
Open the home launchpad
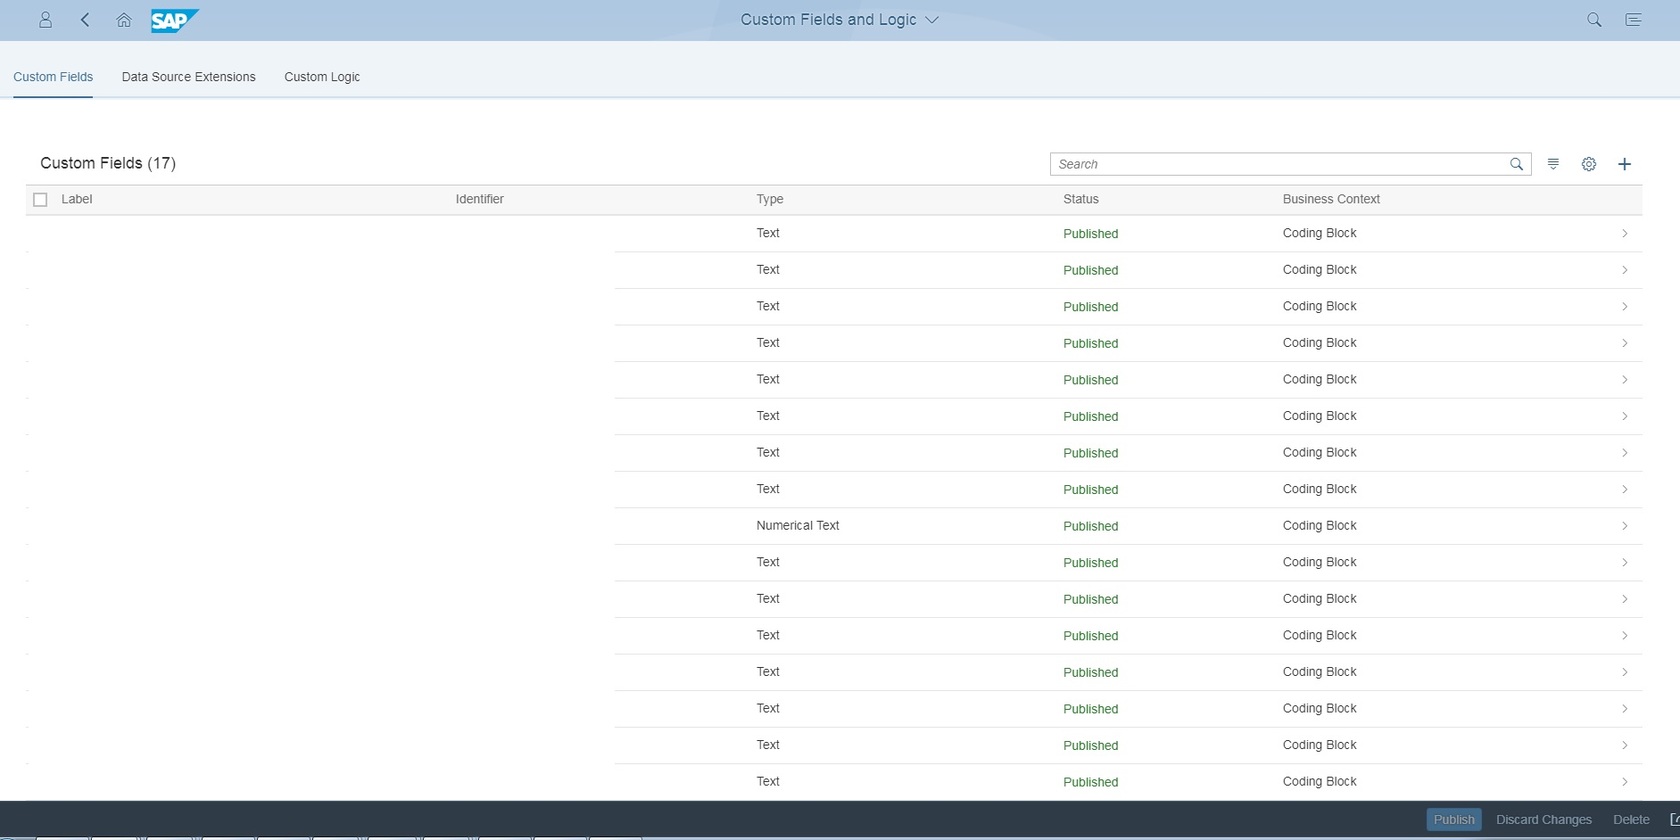[124, 20]
